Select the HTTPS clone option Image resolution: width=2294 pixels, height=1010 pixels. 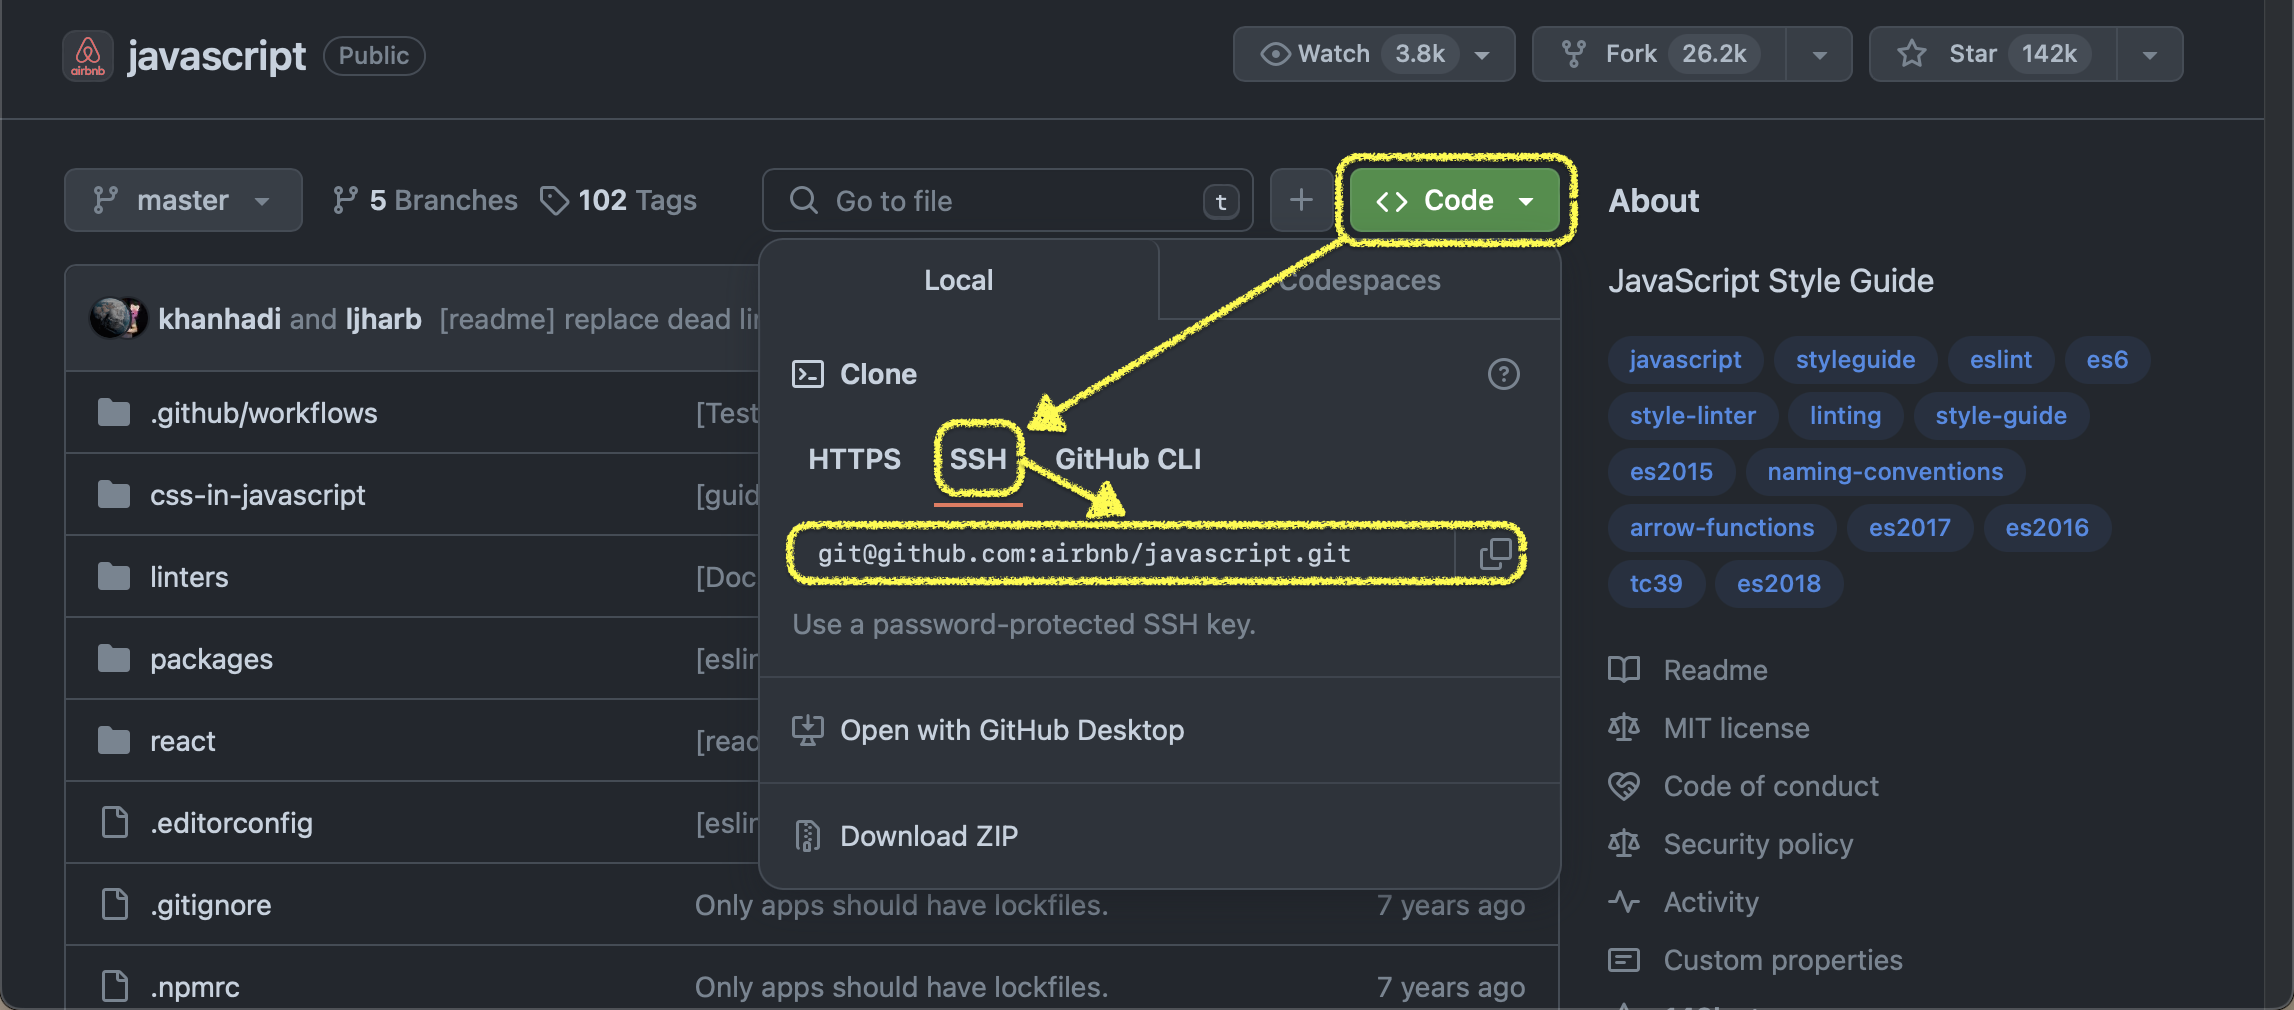(854, 459)
